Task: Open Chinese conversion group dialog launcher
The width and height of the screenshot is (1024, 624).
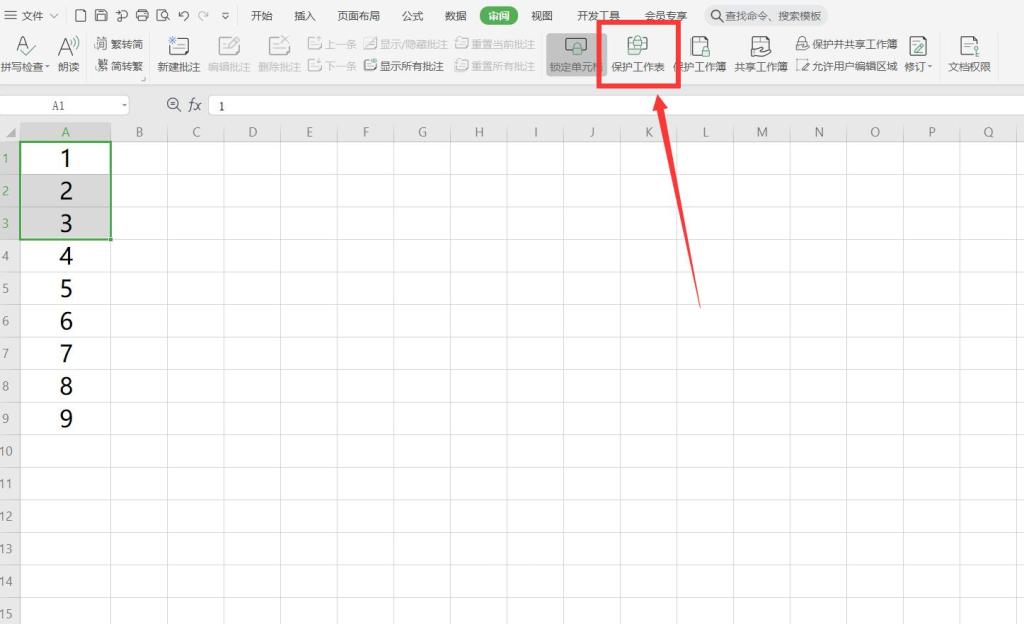Action: point(144,80)
